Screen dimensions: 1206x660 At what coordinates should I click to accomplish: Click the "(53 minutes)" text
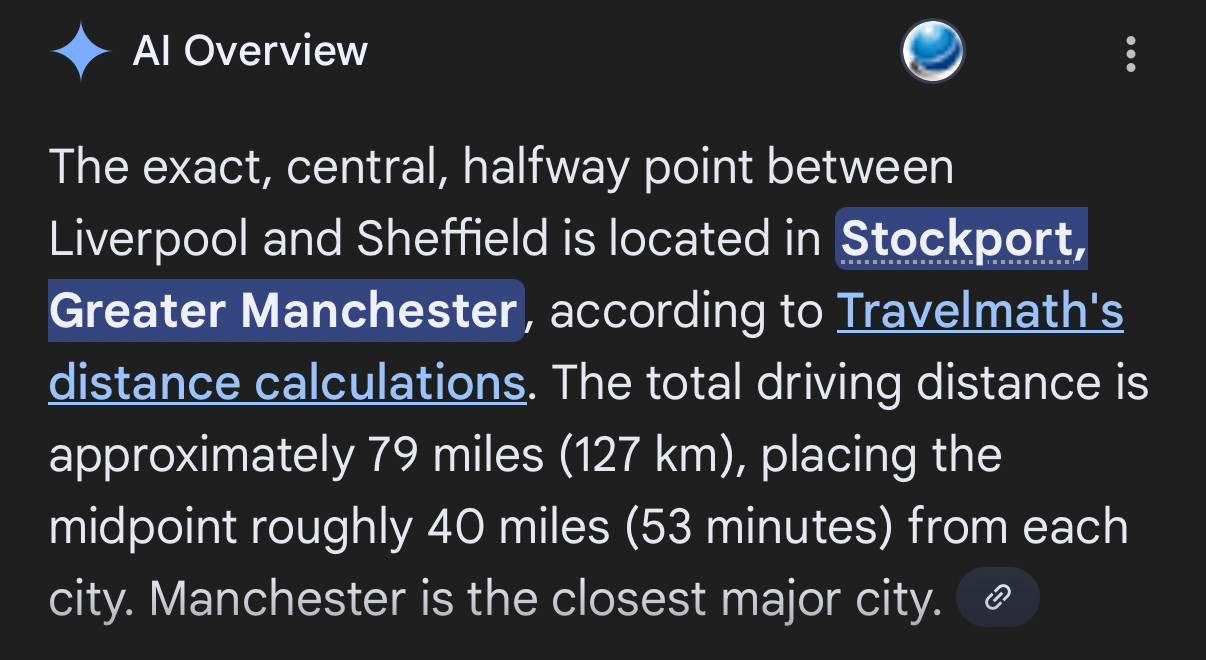pyautogui.click(x=761, y=528)
